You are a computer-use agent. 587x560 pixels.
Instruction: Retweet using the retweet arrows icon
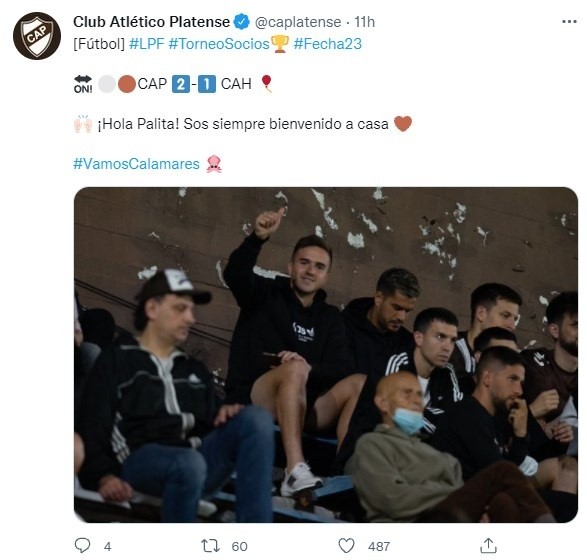point(211,546)
